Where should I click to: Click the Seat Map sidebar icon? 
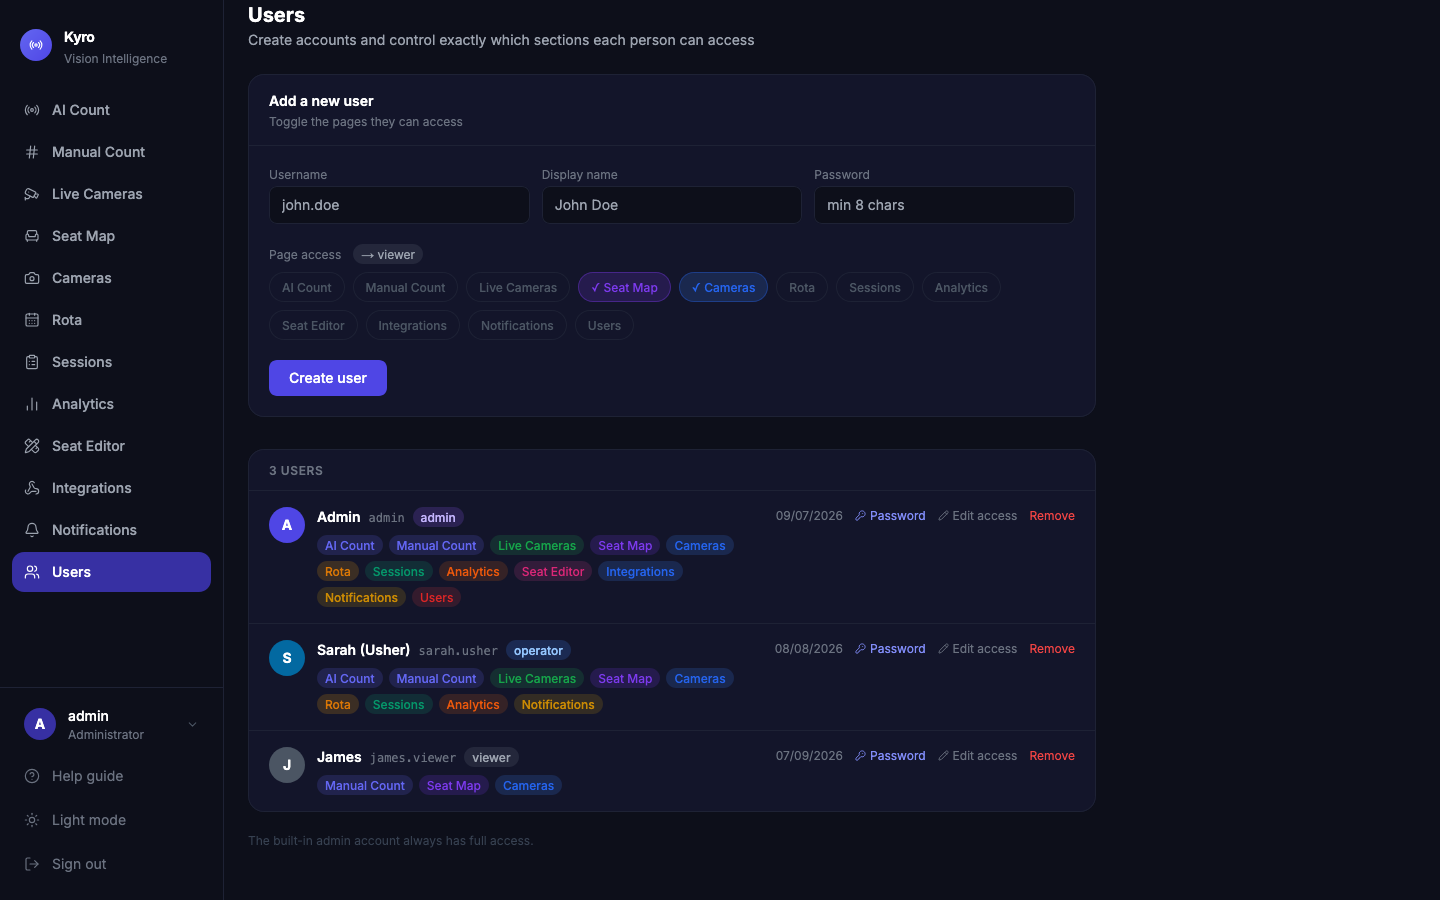pos(32,236)
